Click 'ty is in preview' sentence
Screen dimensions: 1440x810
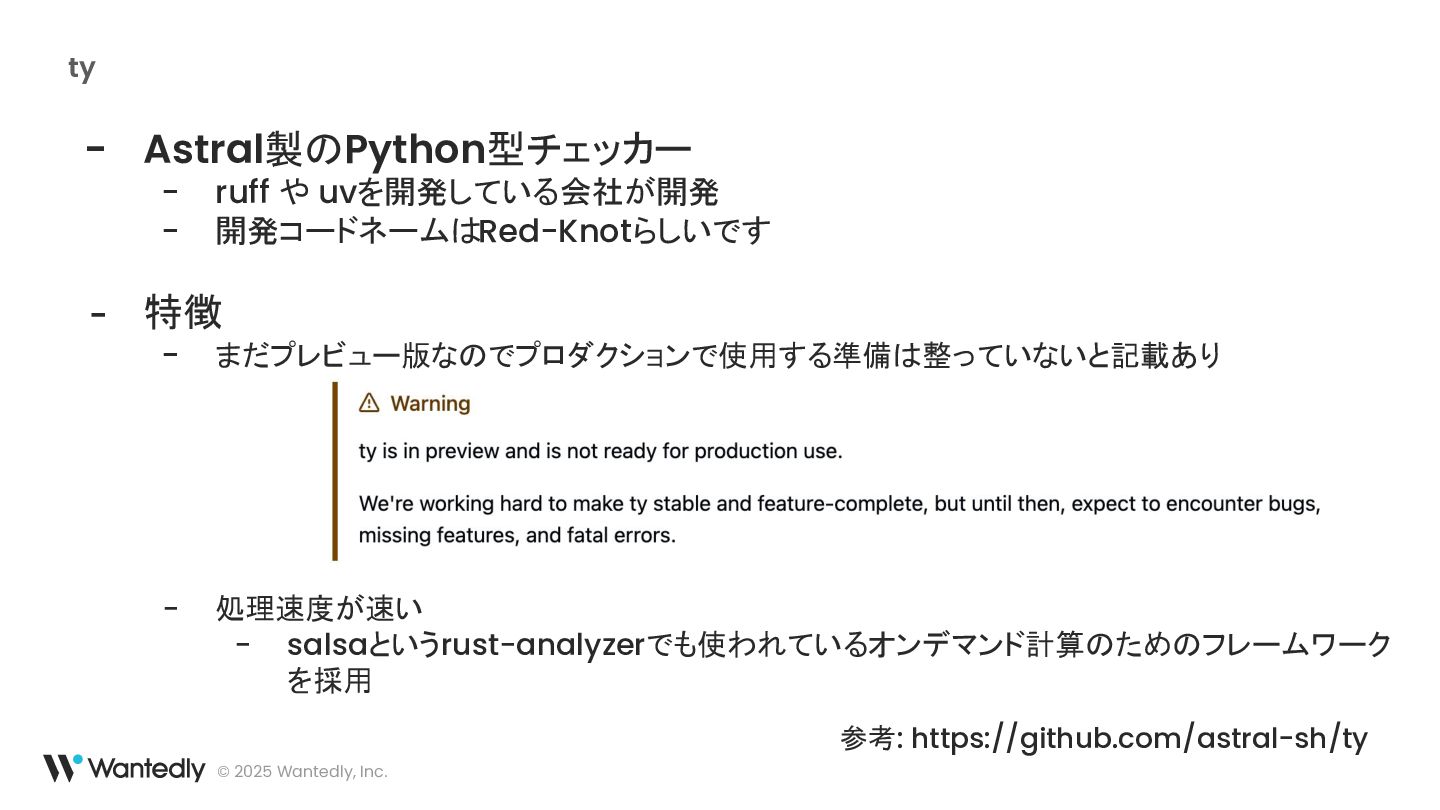point(601,451)
